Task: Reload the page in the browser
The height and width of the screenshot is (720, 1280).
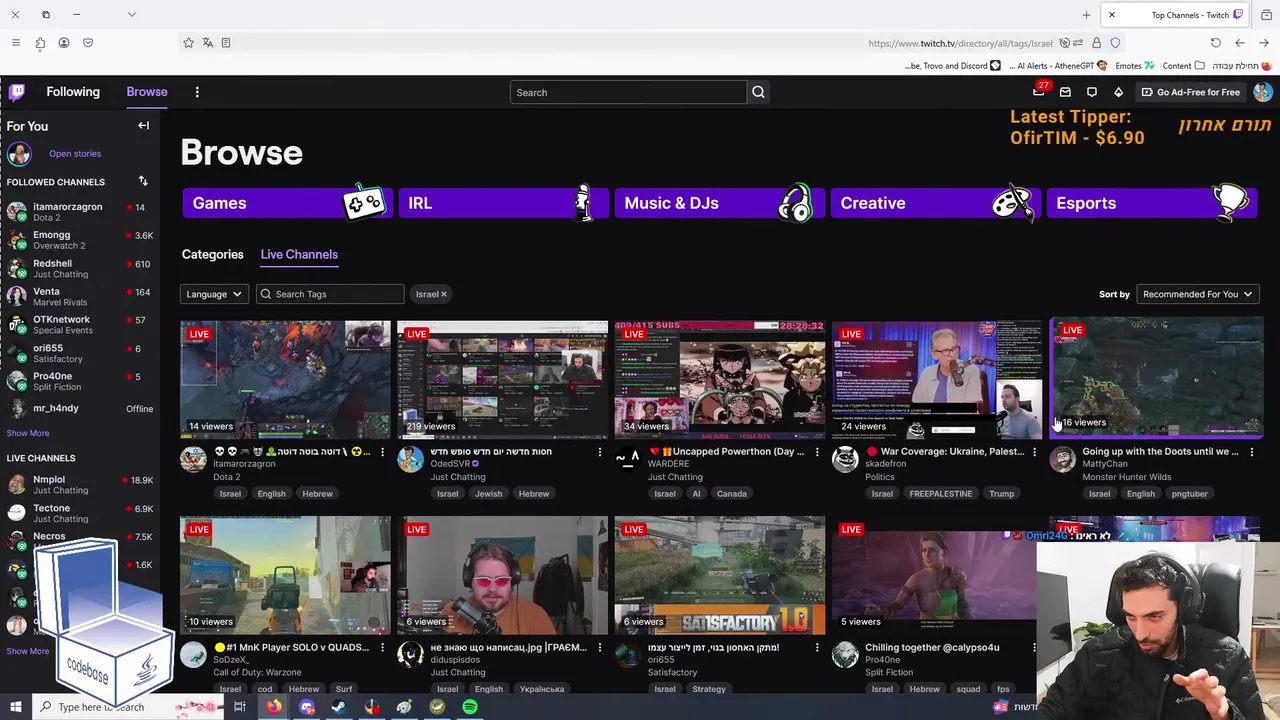Action: [1215, 43]
